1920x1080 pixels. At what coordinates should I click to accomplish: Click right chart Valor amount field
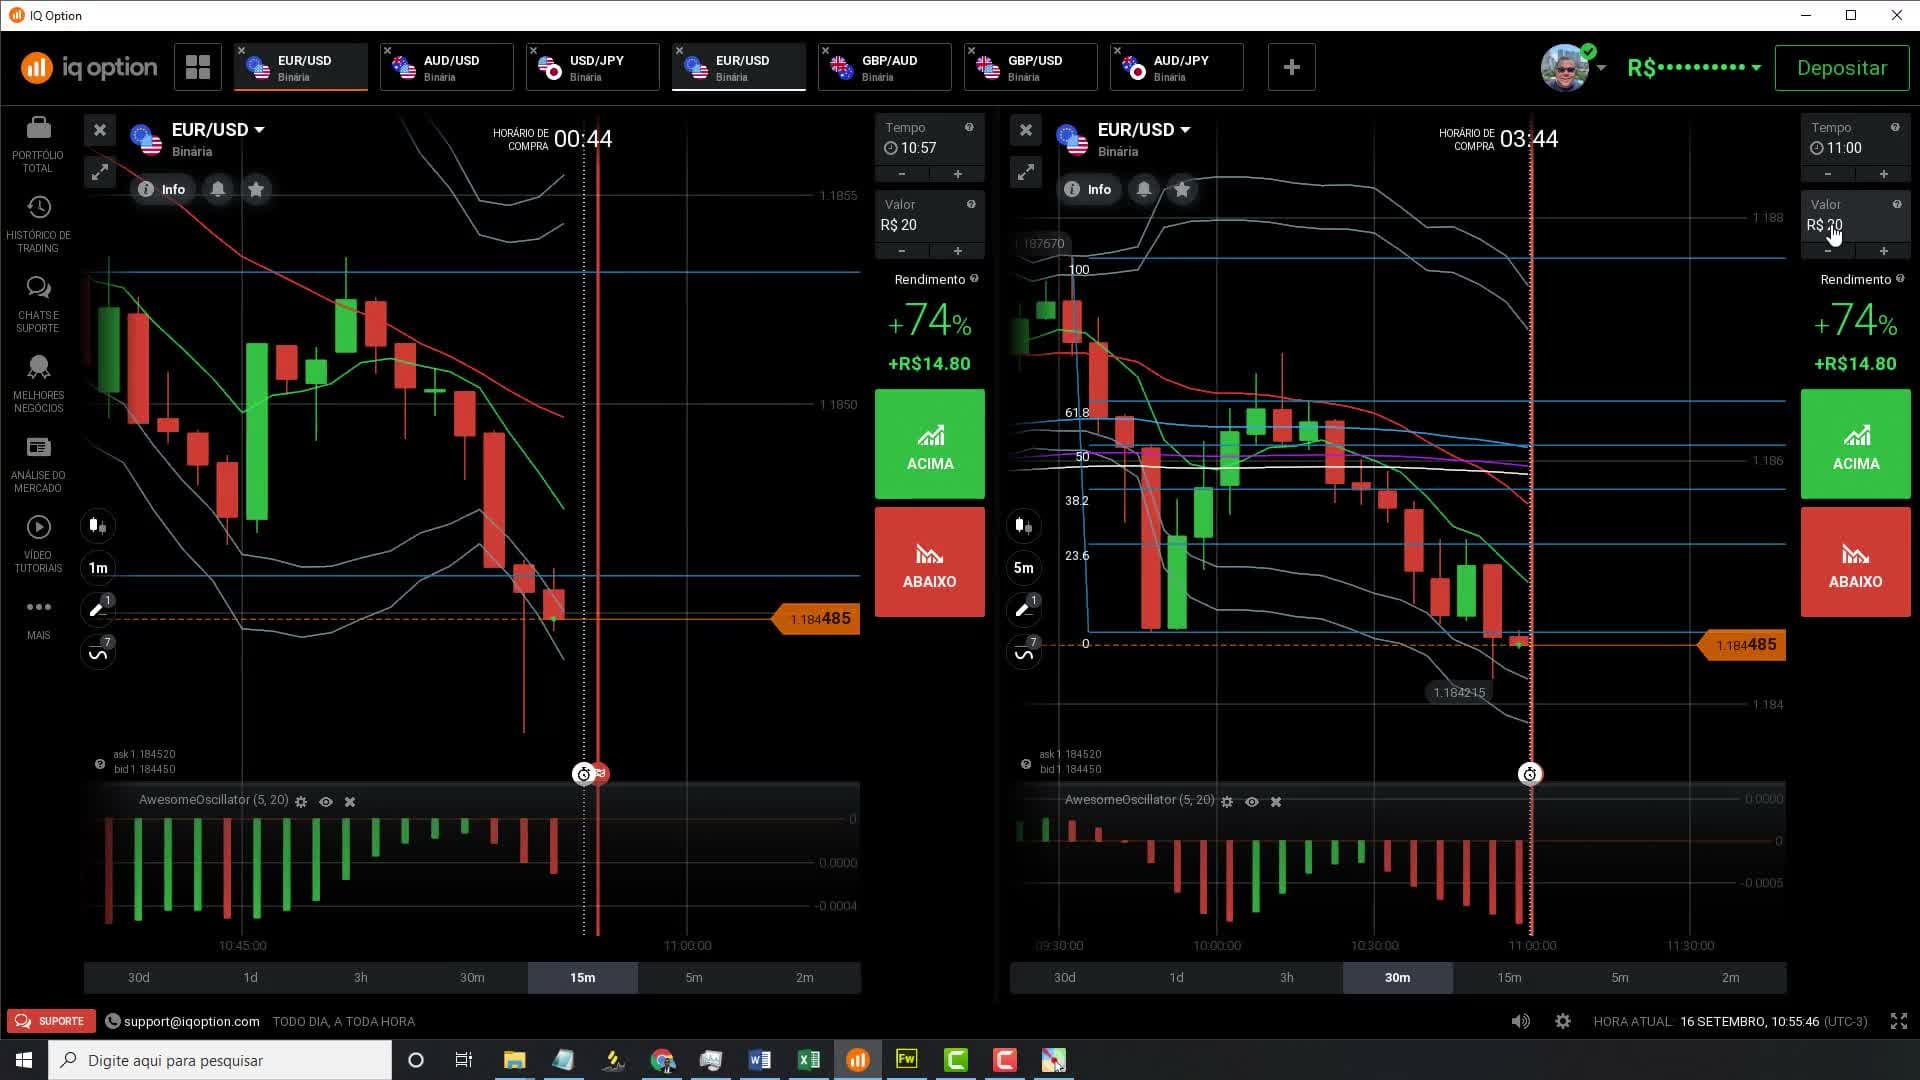pyautogui.click(x=1855, y=216)
